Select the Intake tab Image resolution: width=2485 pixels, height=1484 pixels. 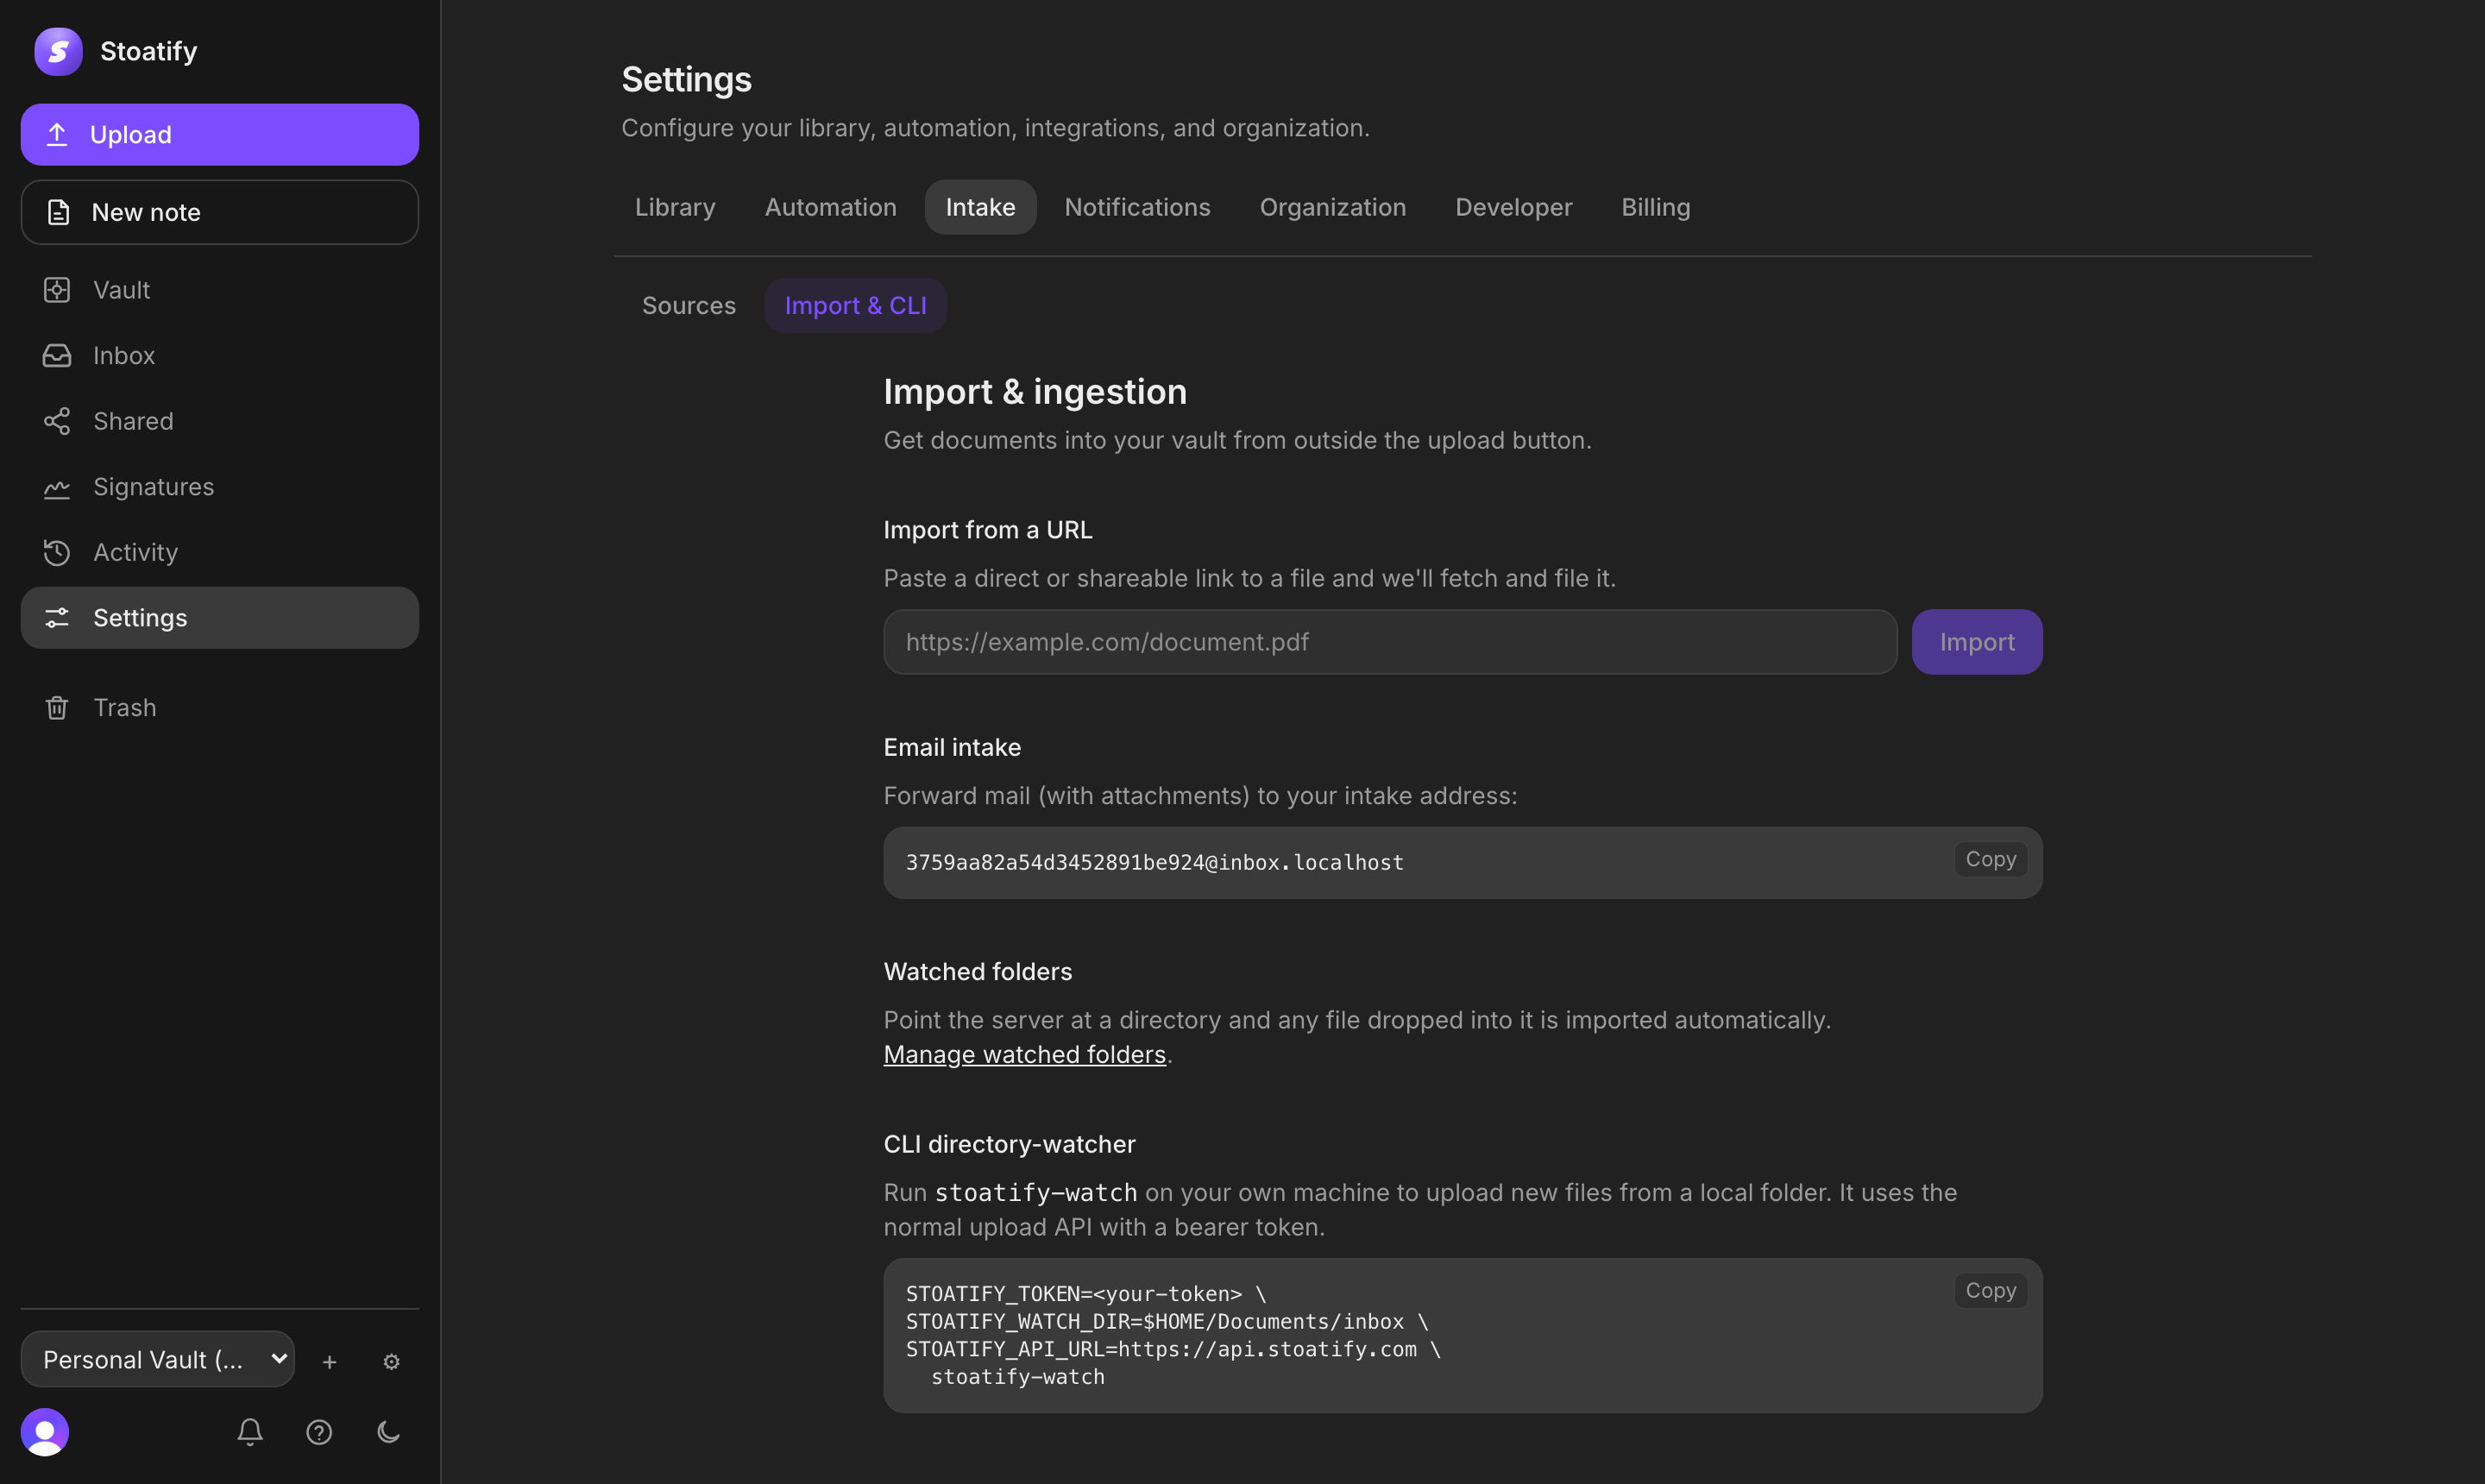980,207
